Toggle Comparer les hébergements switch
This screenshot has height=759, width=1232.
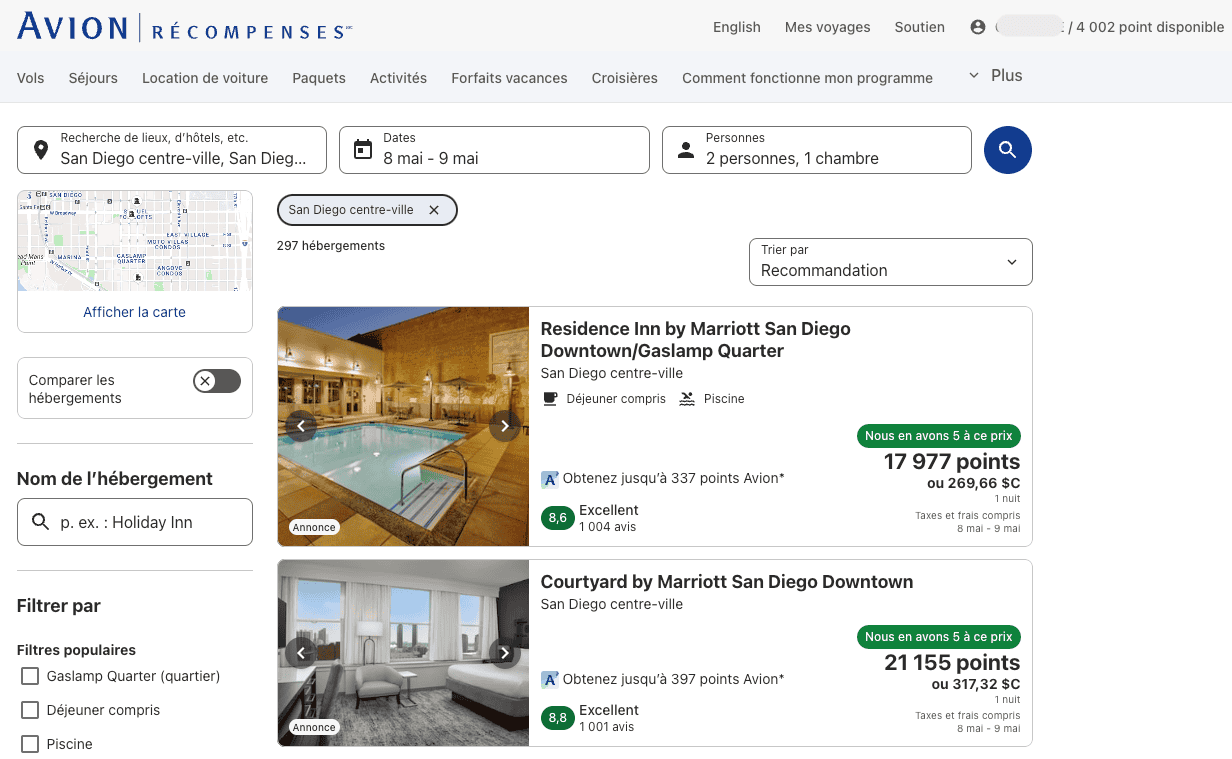217,381
